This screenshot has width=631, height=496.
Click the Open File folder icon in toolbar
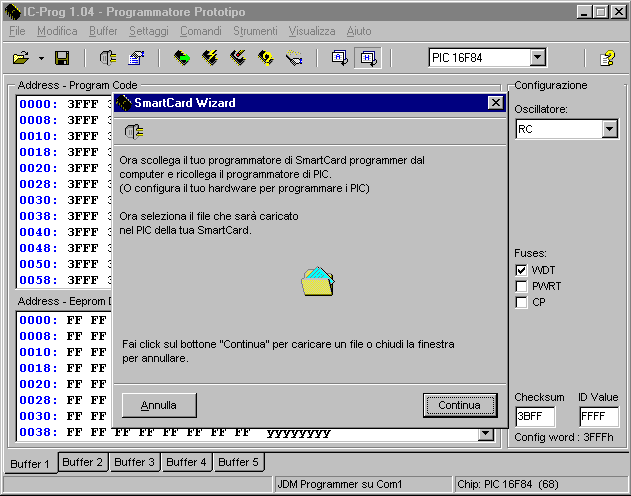[21, 58]
